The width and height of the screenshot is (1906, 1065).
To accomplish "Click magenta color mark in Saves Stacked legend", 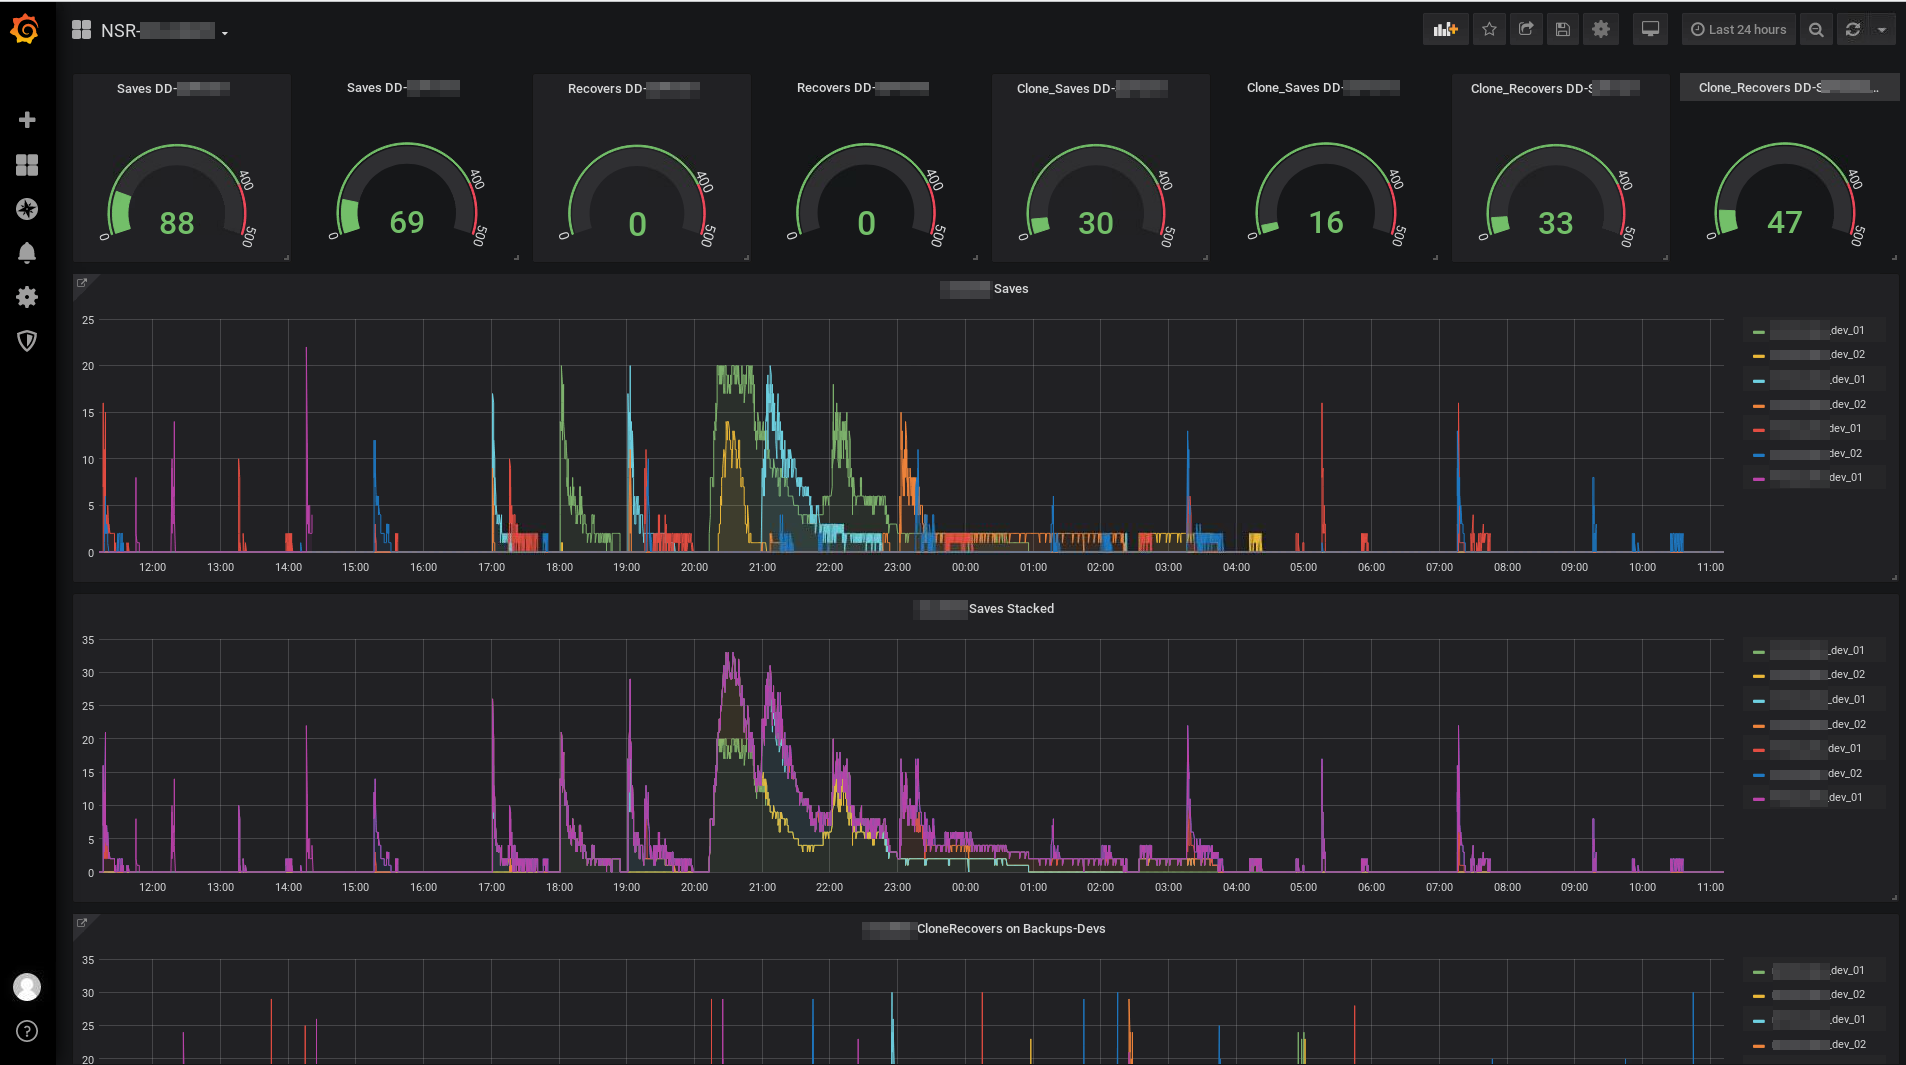I will pos(1758,799).
